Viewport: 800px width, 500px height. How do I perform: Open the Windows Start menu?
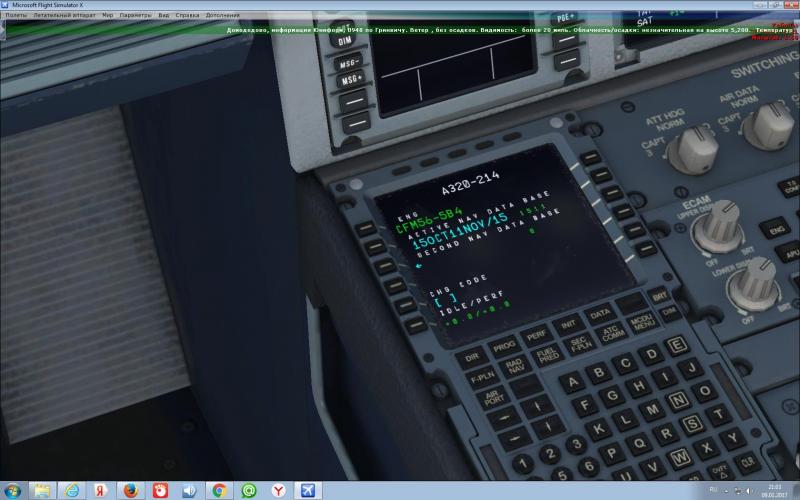pos(12,491)
